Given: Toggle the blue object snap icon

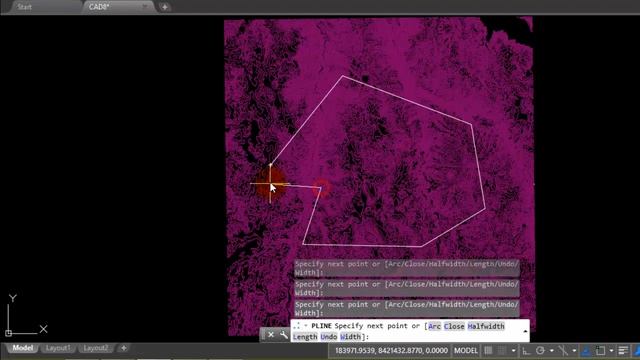Looking at the screenshot, I should 586,350.
